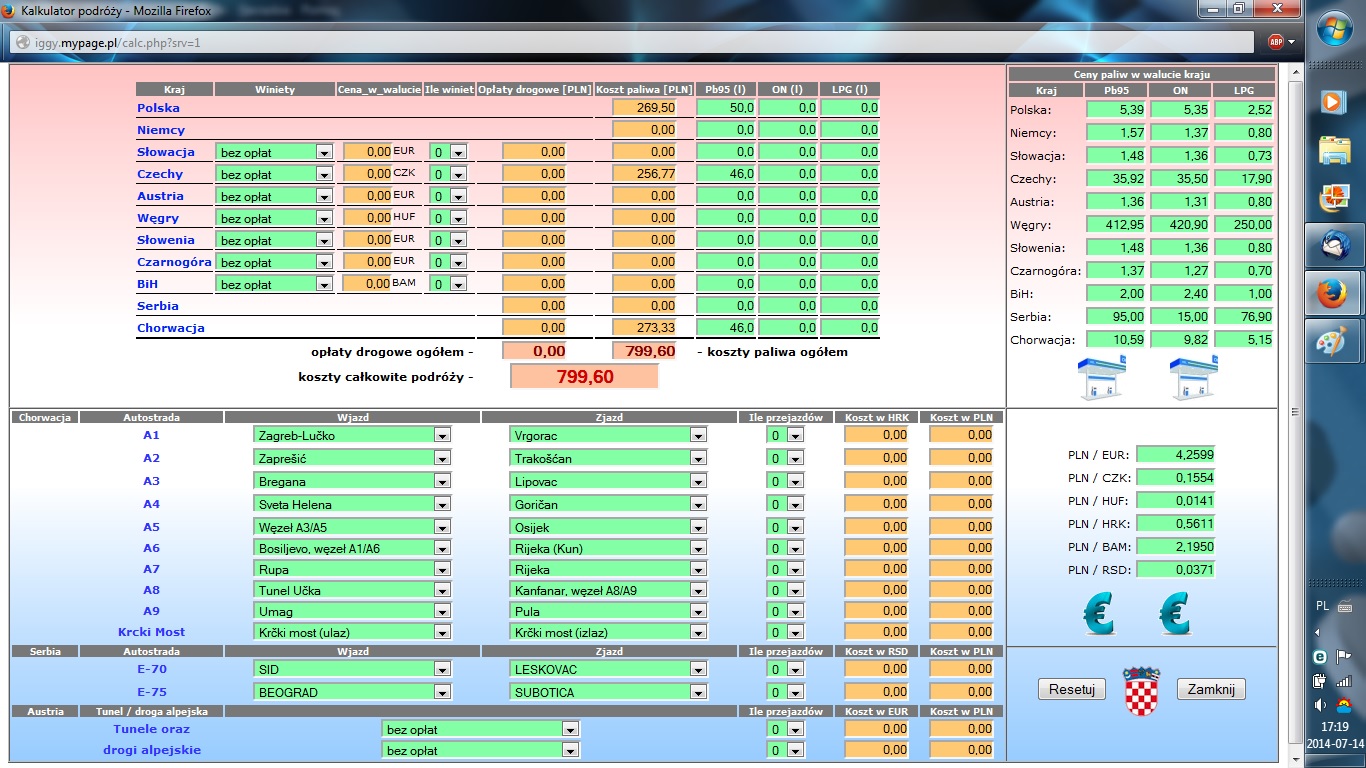
Task: Open the Czechy vignette count dropdown
Action: [458, 174]
